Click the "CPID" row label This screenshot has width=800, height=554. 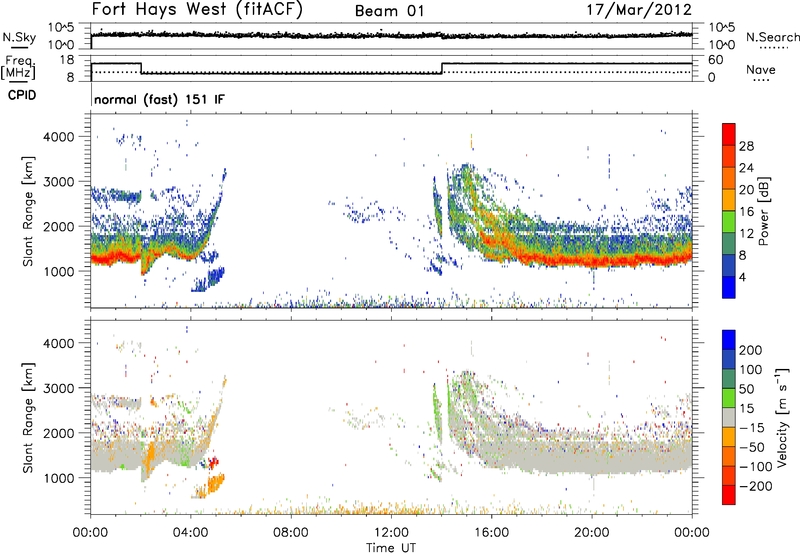(22, 95)
